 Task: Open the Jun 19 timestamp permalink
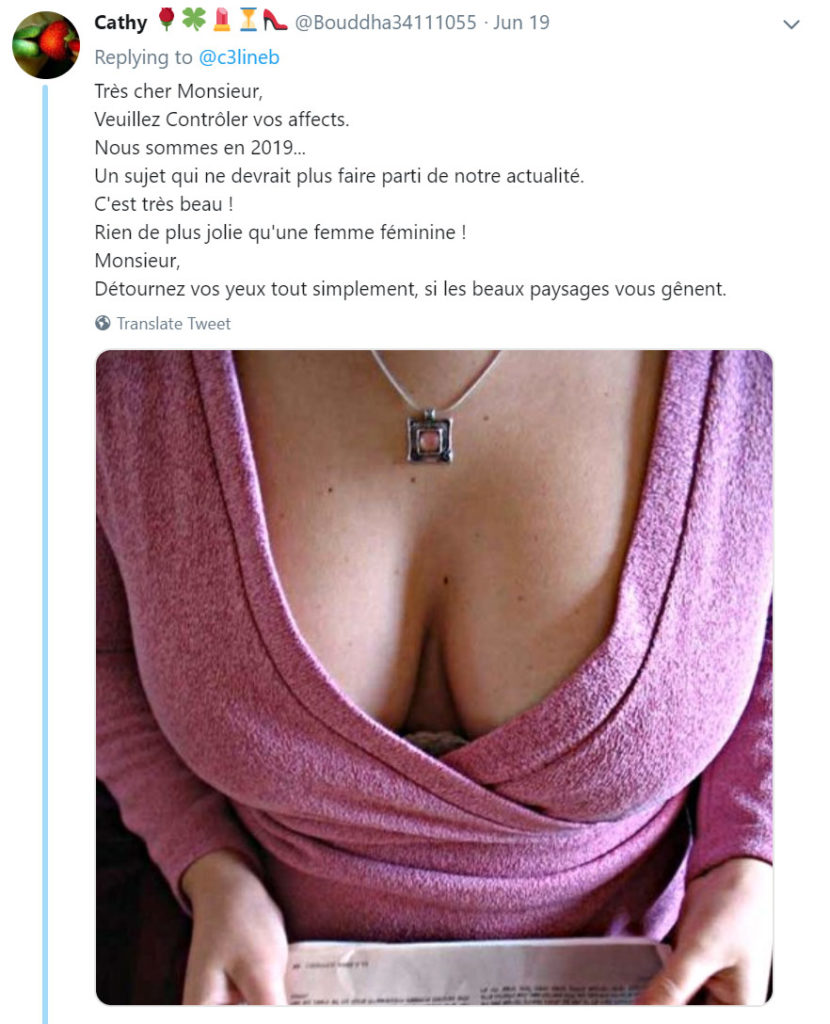pyautogui.click(x=521, y=22)
